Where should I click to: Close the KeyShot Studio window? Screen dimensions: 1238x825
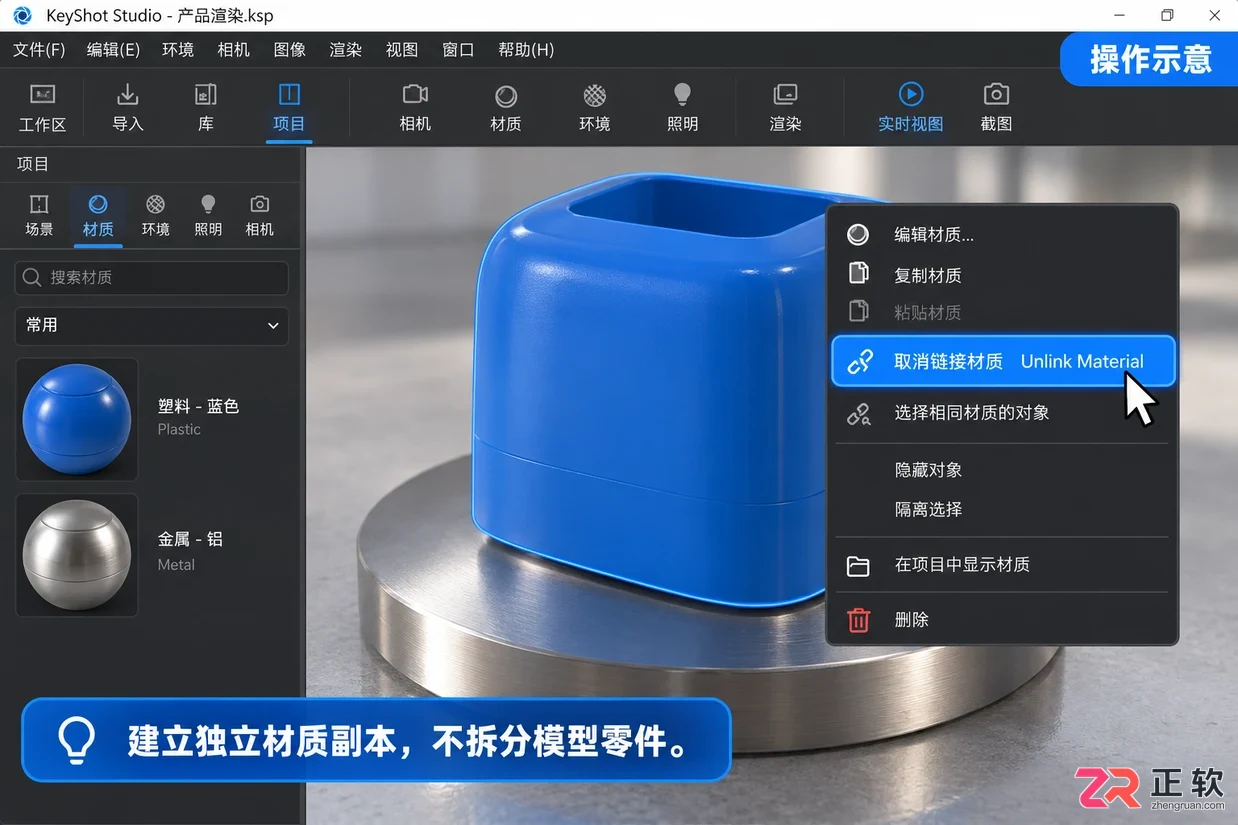tap(1214, 15)
